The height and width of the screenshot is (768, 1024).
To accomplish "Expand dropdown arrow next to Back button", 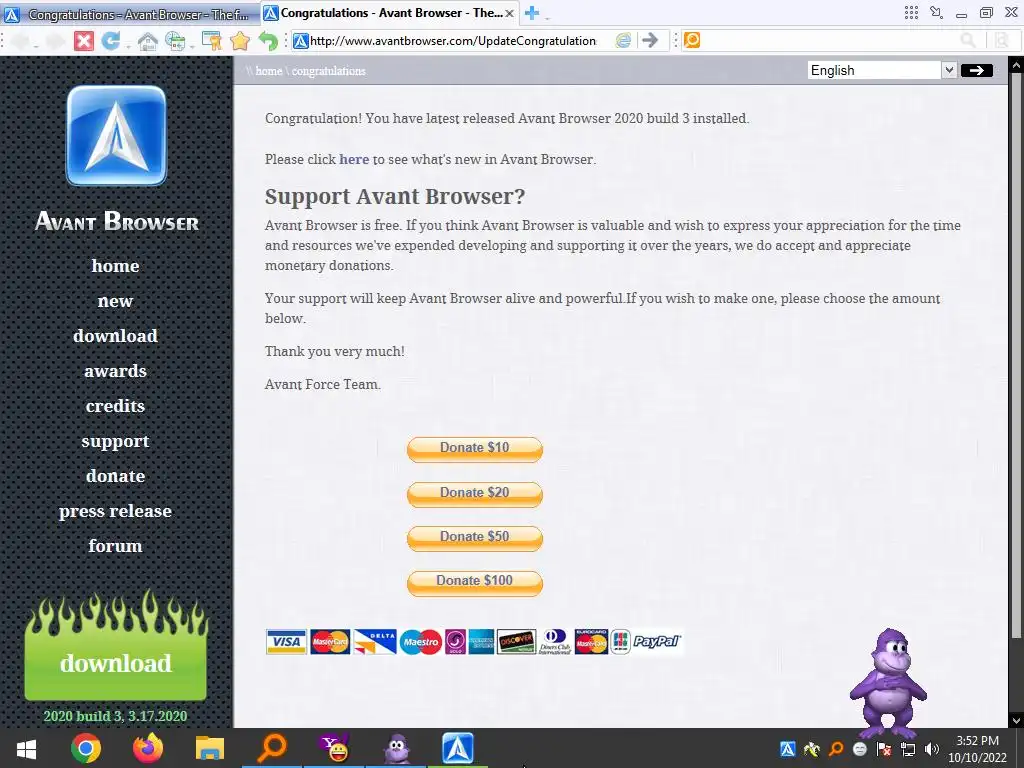I will [35, 46].
